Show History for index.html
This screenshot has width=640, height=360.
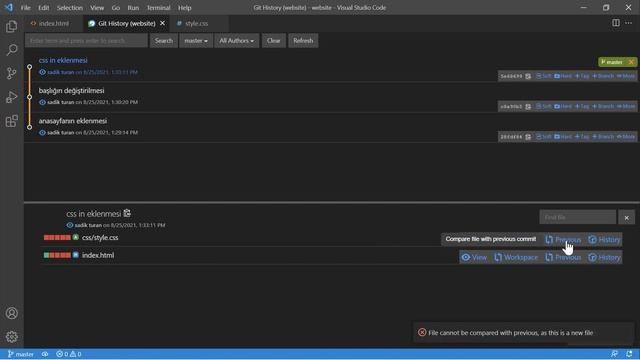[604, 258]
